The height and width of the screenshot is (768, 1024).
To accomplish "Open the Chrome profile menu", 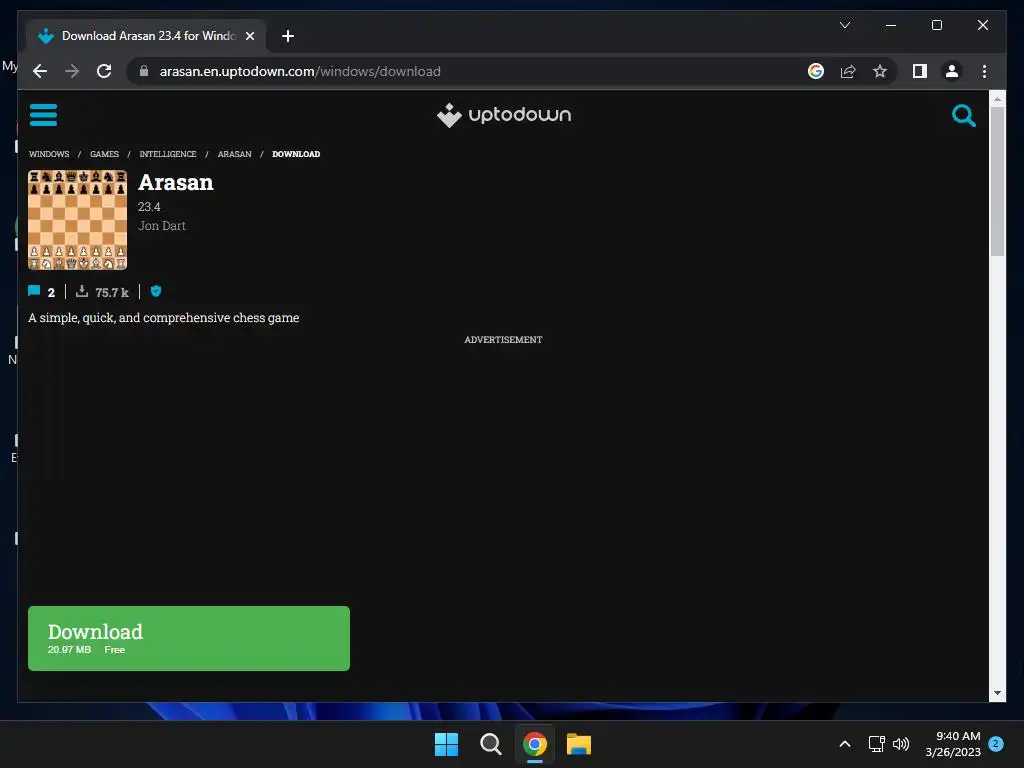I will click(952, 71).
